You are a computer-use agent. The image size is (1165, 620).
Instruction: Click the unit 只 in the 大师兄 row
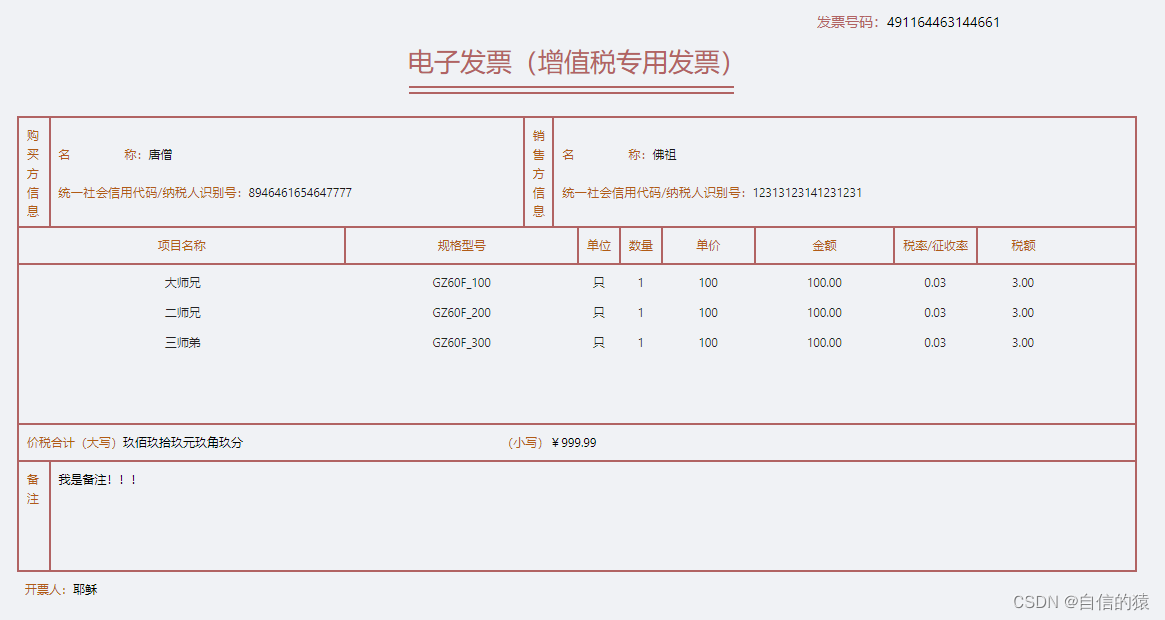599,282
